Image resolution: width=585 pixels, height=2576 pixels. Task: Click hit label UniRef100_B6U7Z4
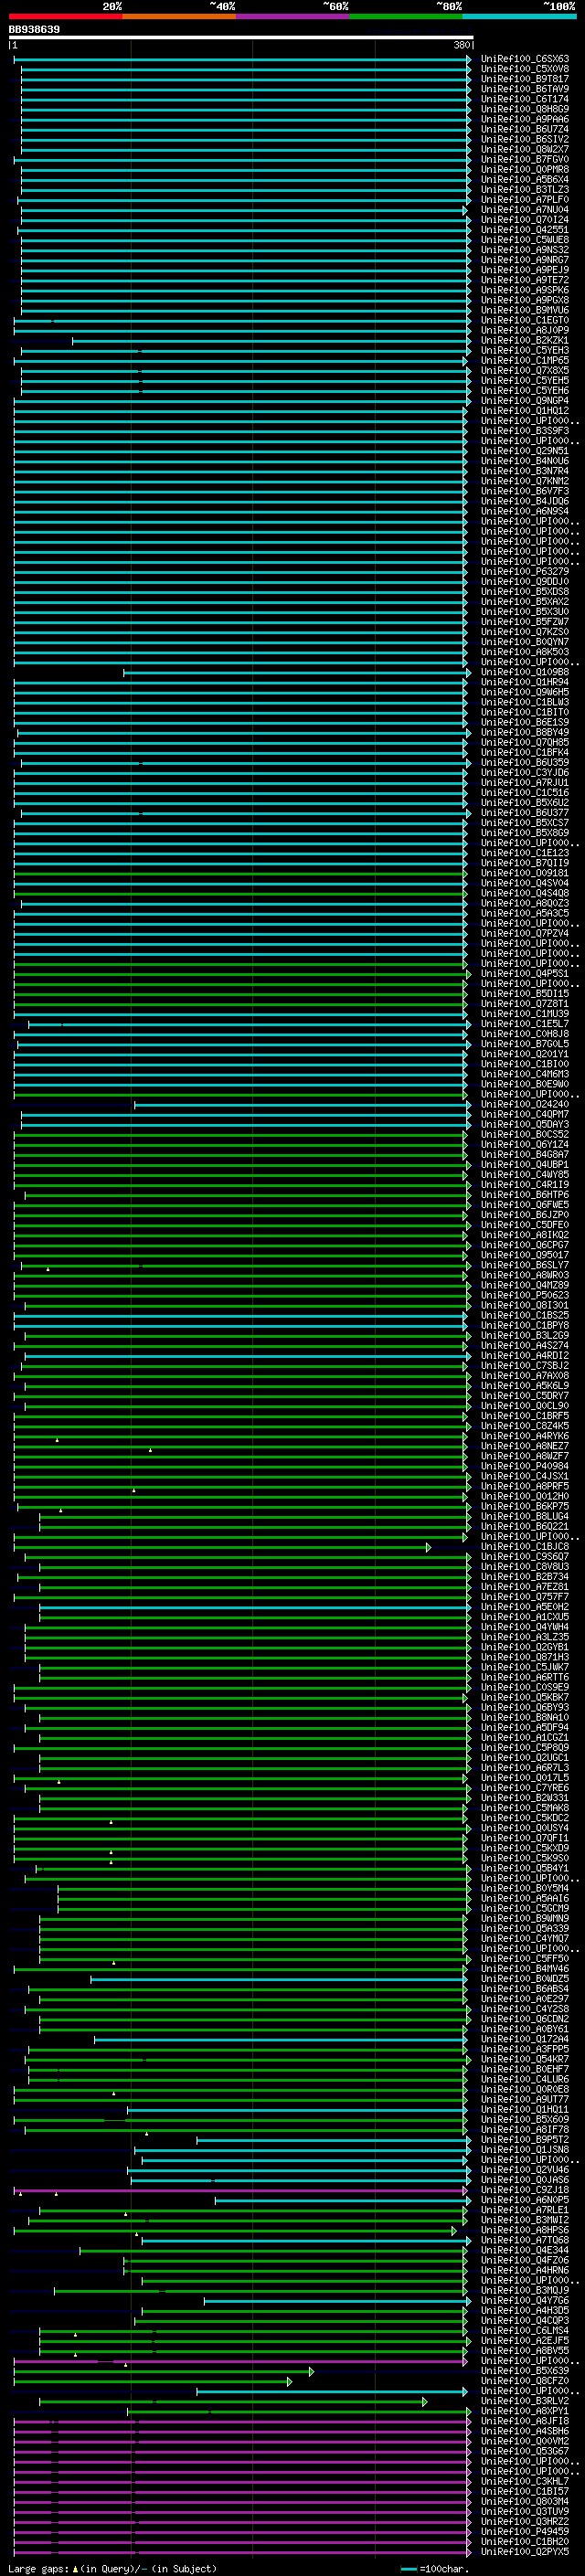pyautogui.click(x=525, y=129)
